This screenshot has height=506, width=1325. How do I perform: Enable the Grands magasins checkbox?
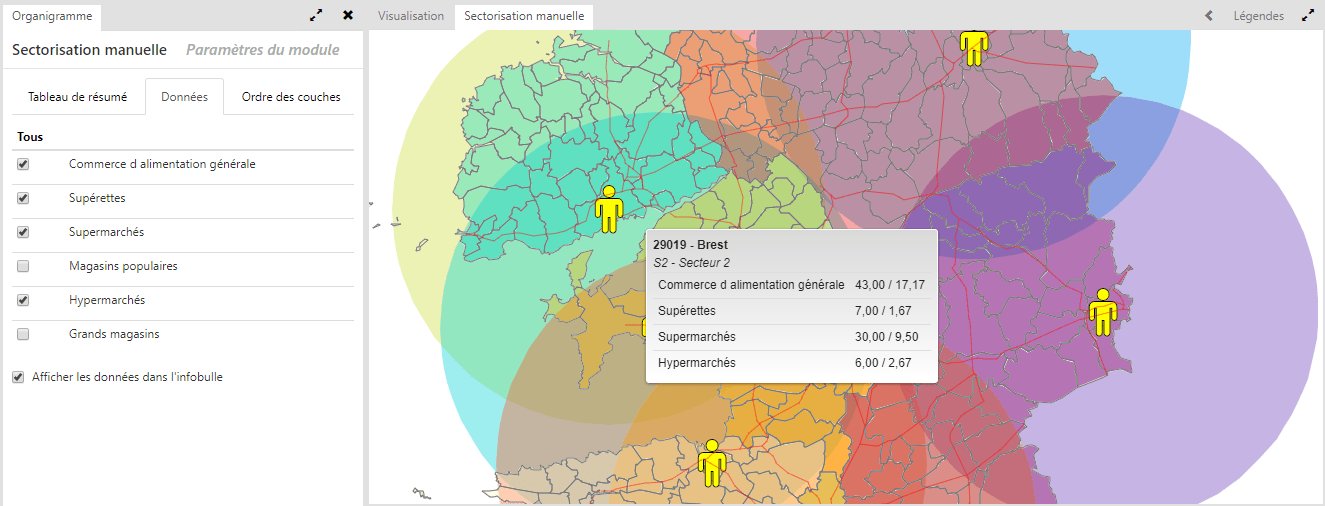click(23, 334)
